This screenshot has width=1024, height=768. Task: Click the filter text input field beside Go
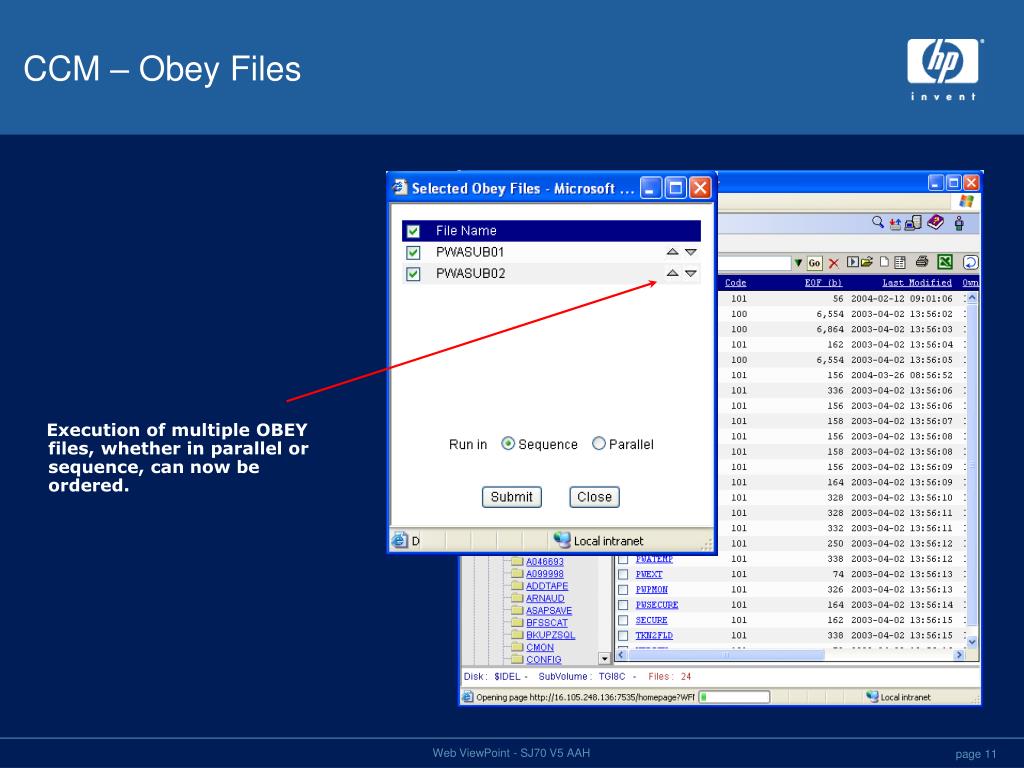click(x=754, y=263)
